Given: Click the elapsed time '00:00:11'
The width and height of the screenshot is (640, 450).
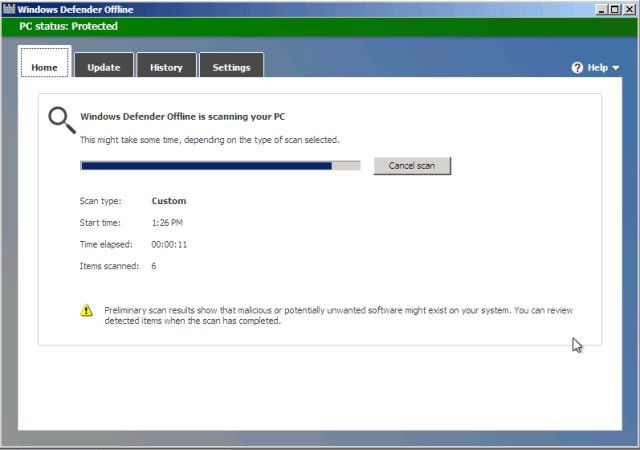Looking at the screenshot, I should point(169,244).
